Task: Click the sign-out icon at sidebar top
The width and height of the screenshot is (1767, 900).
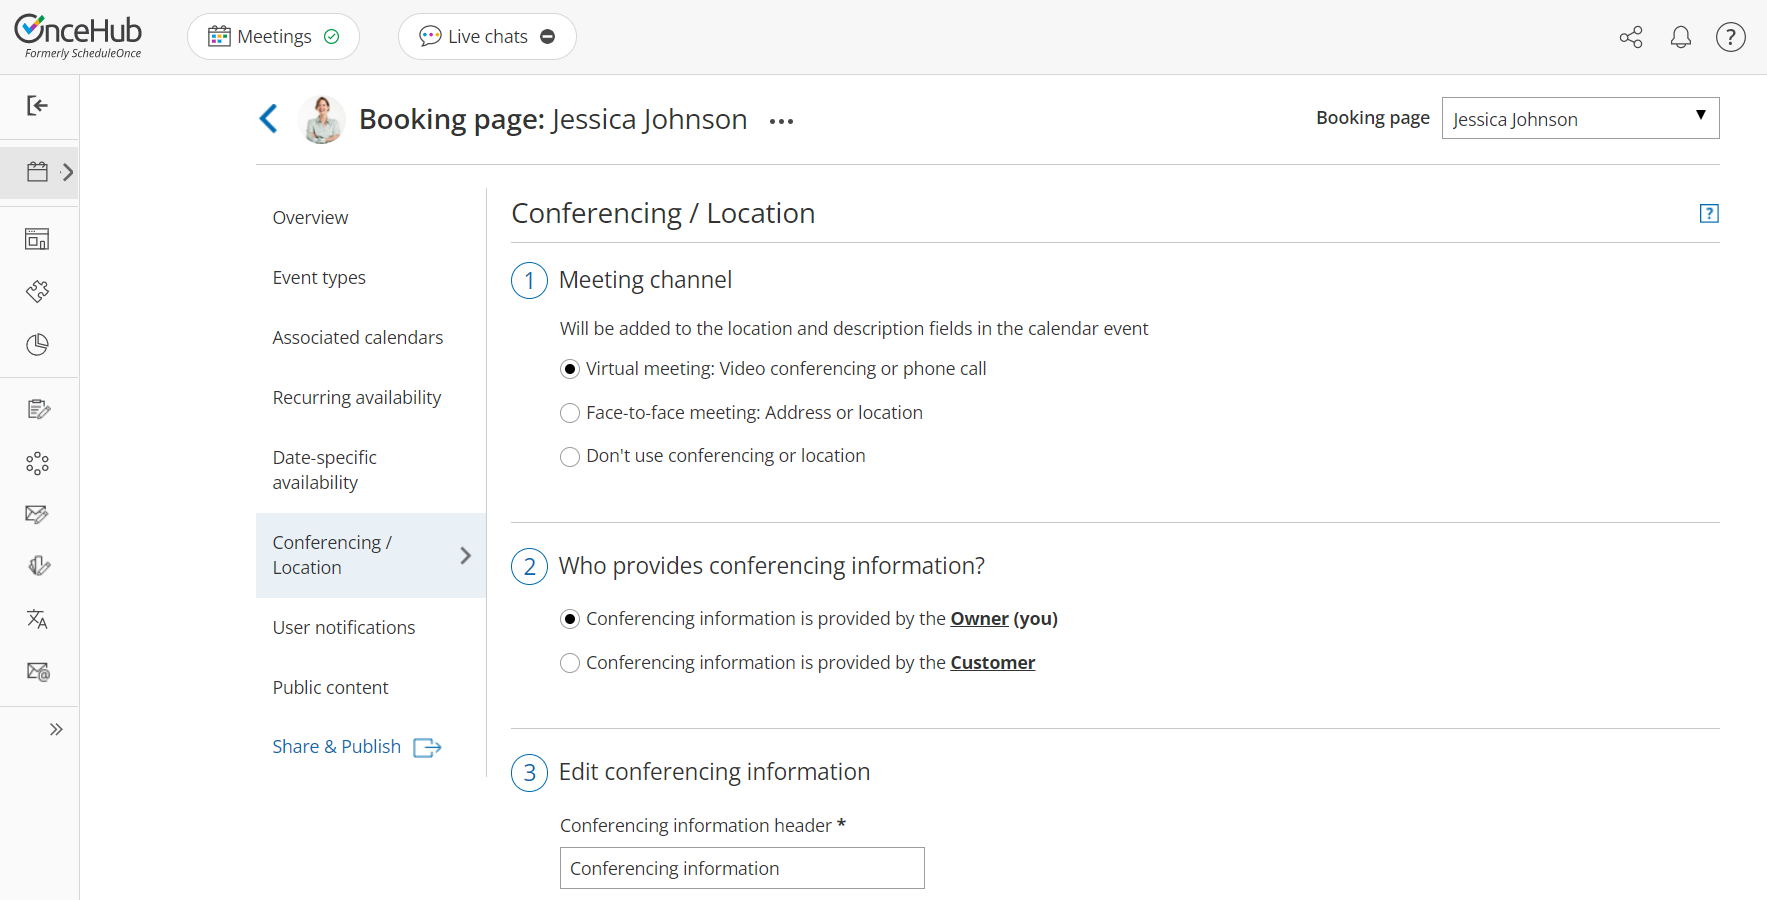Action: (37, 105)
